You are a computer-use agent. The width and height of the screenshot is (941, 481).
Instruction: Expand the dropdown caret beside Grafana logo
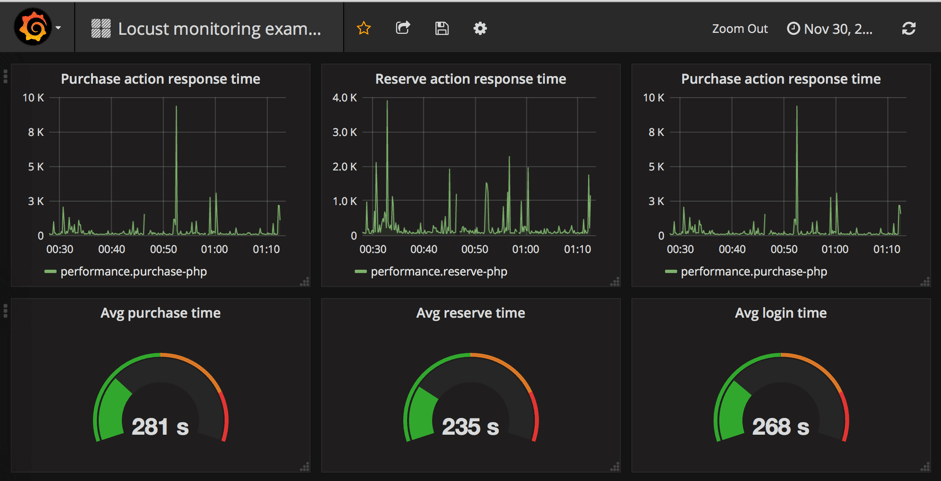[58, 28]
